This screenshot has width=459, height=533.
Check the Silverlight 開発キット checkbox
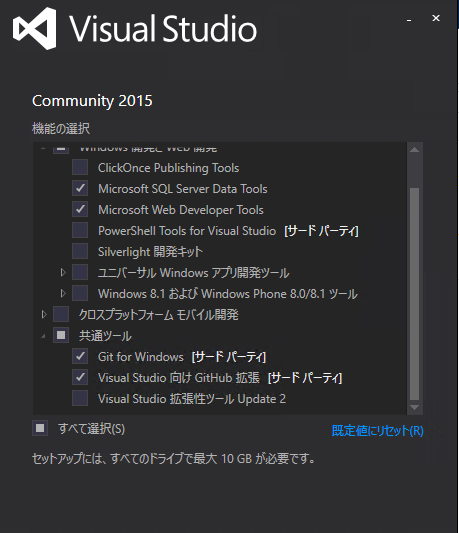pyautogui.click(x=80, y=252)
